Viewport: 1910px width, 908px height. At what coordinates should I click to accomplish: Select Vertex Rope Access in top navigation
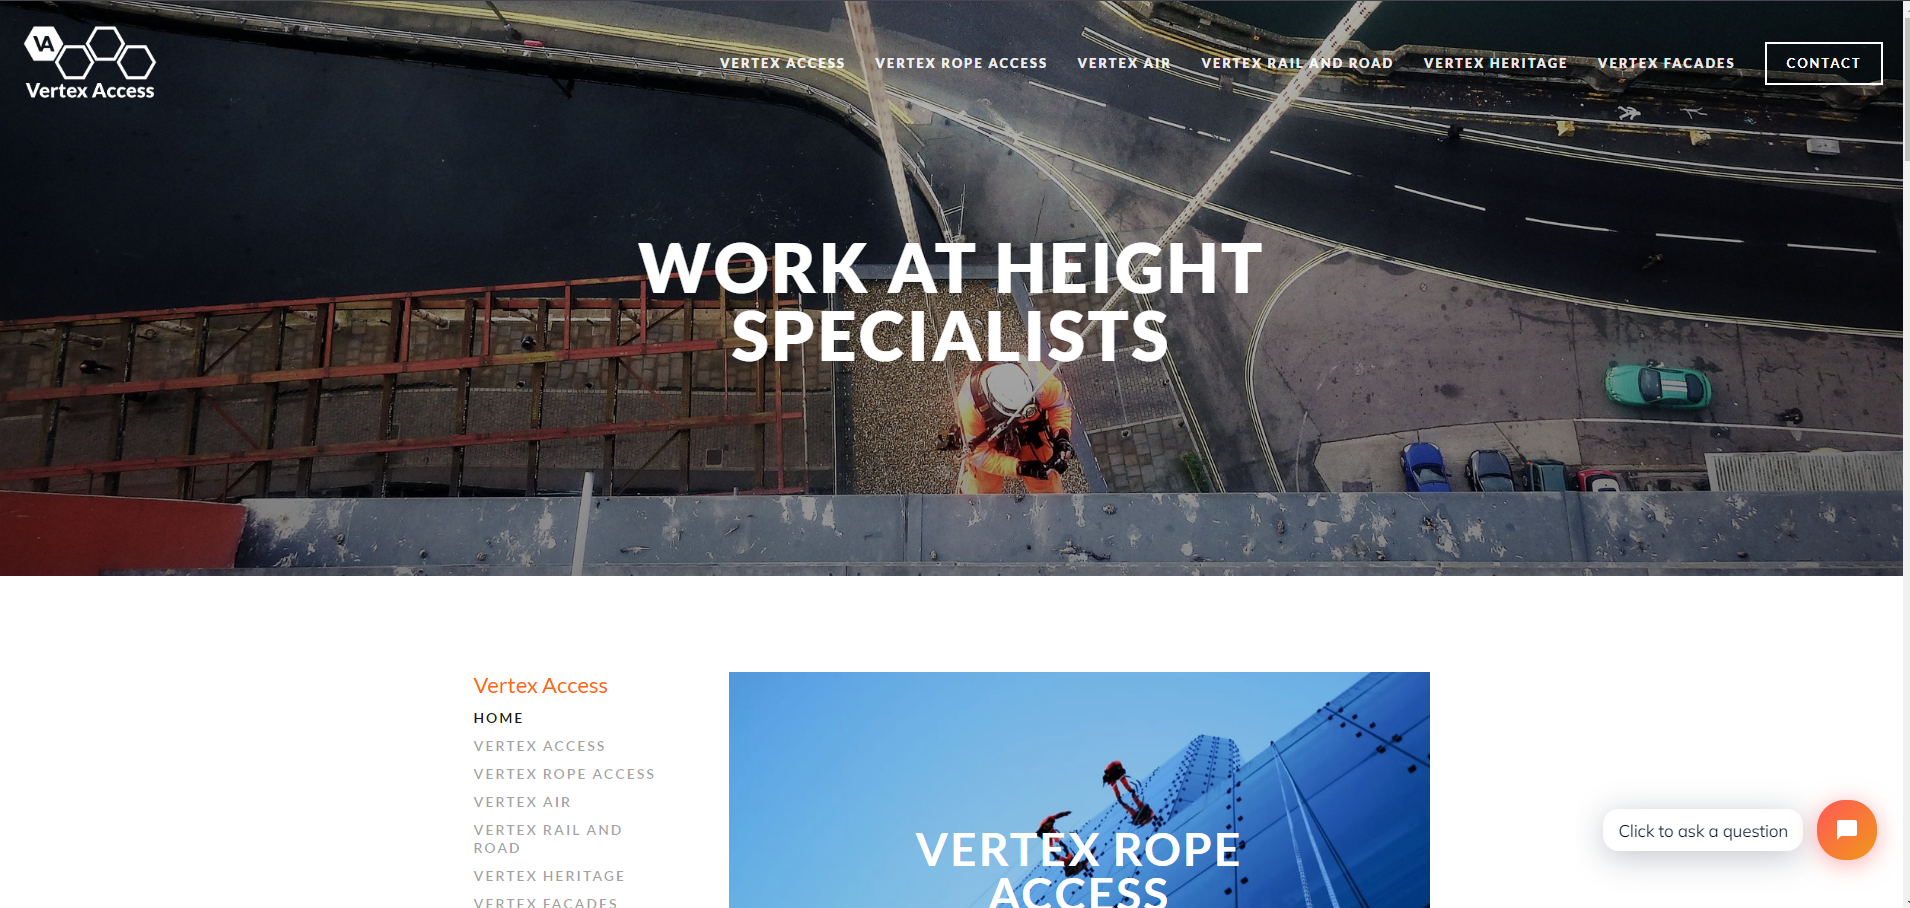(961, 63)
